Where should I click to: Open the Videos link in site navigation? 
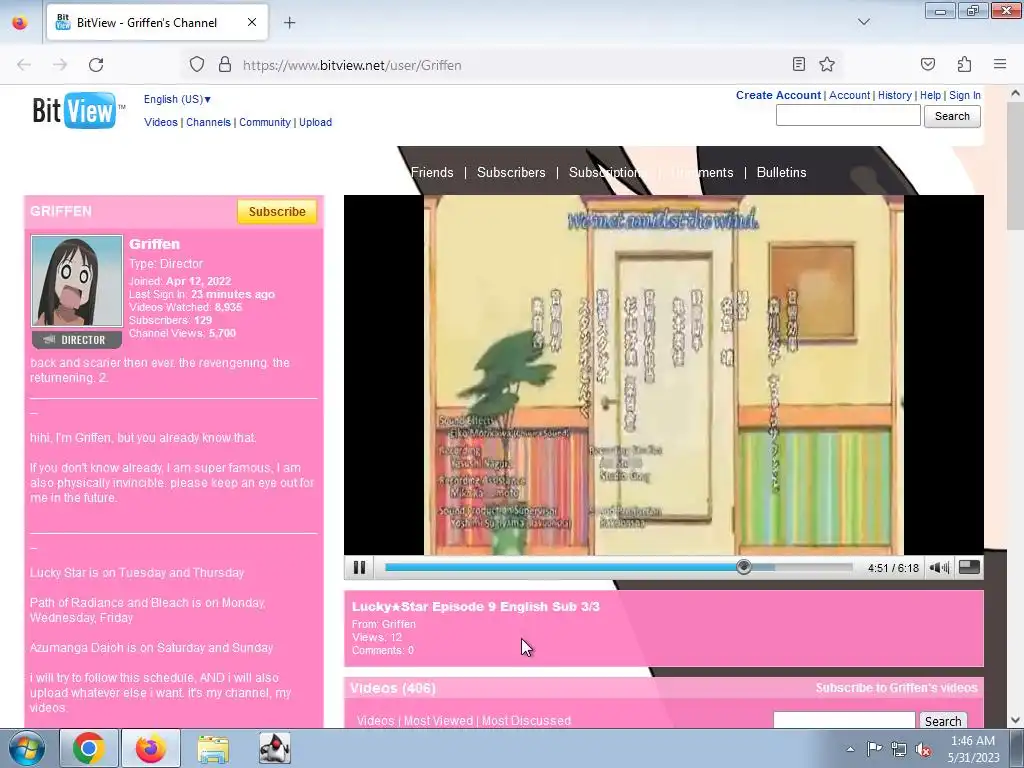point(161,122)
